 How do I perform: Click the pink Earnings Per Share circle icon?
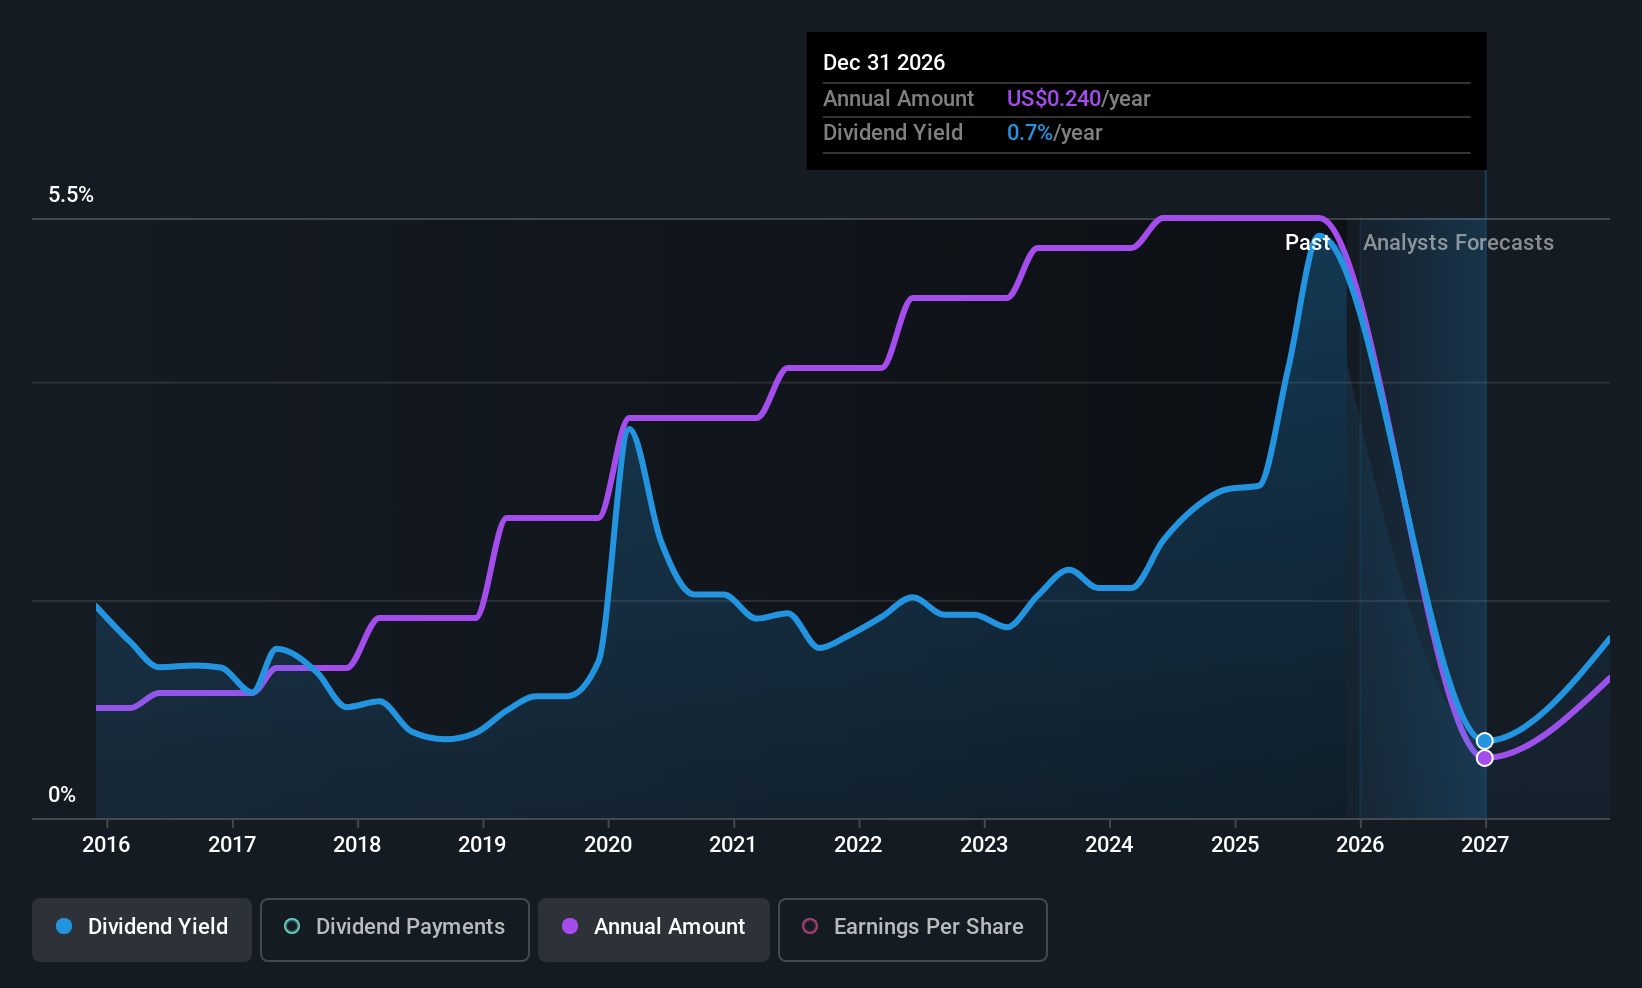pos(809,927)
